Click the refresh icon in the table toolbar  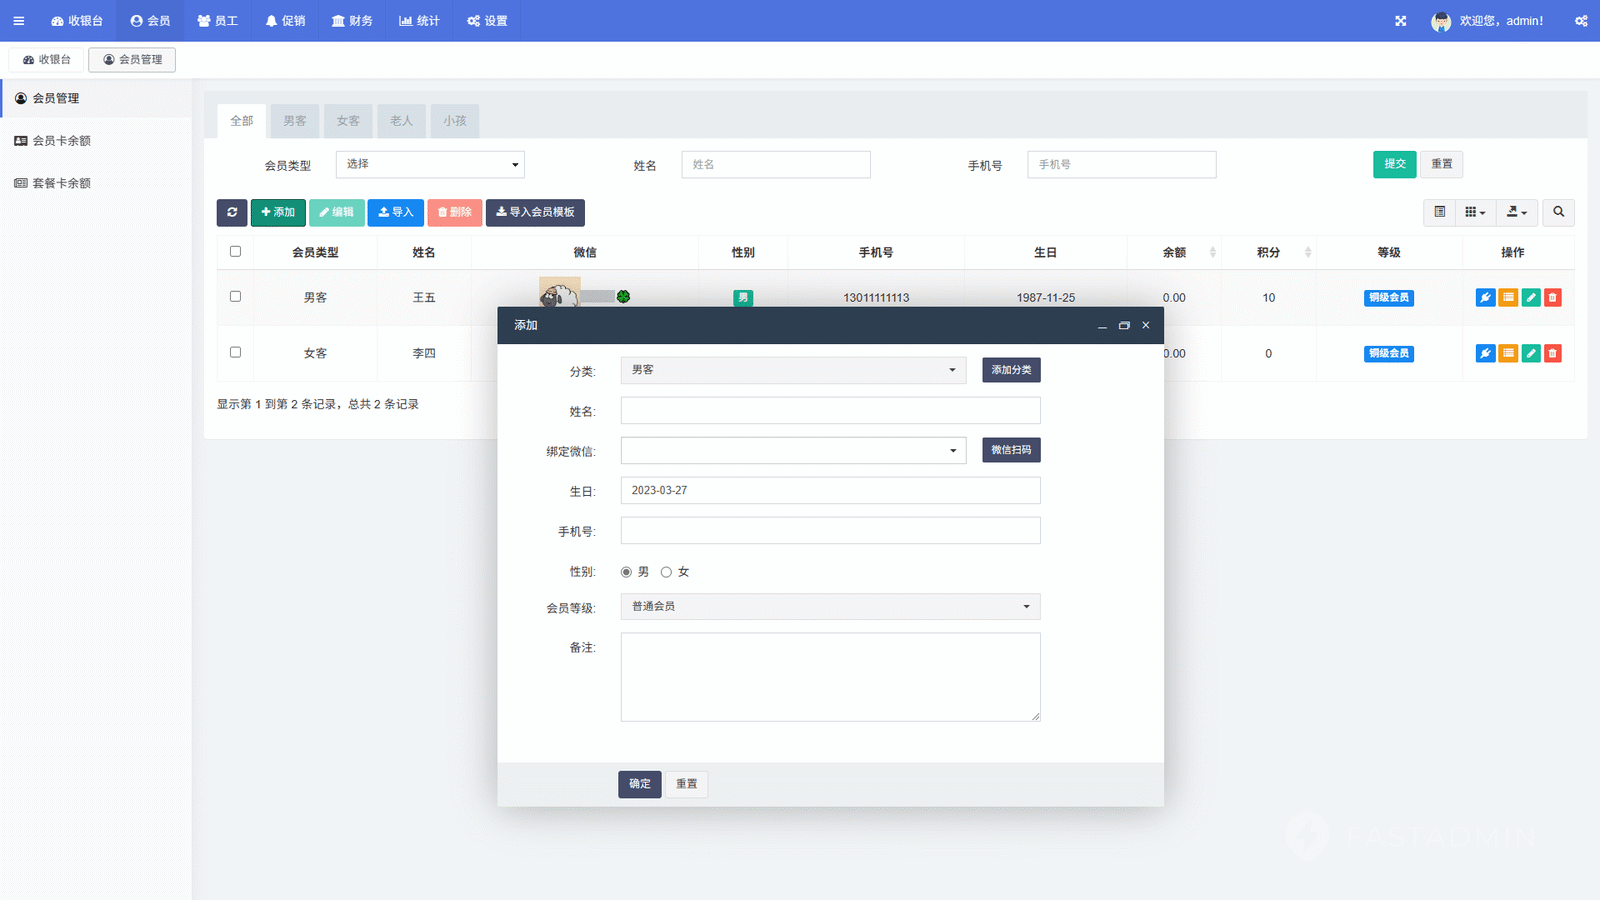[232, 212]
